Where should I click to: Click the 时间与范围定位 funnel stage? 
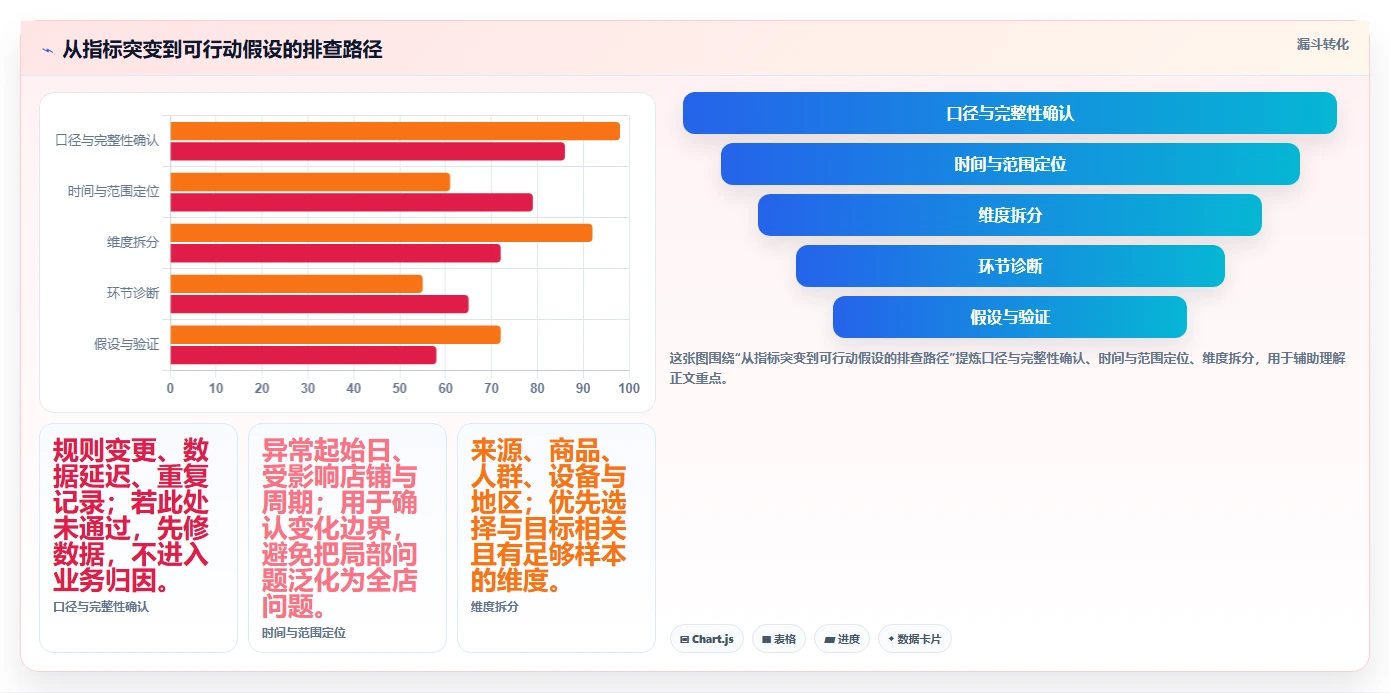coord(1010,164)
